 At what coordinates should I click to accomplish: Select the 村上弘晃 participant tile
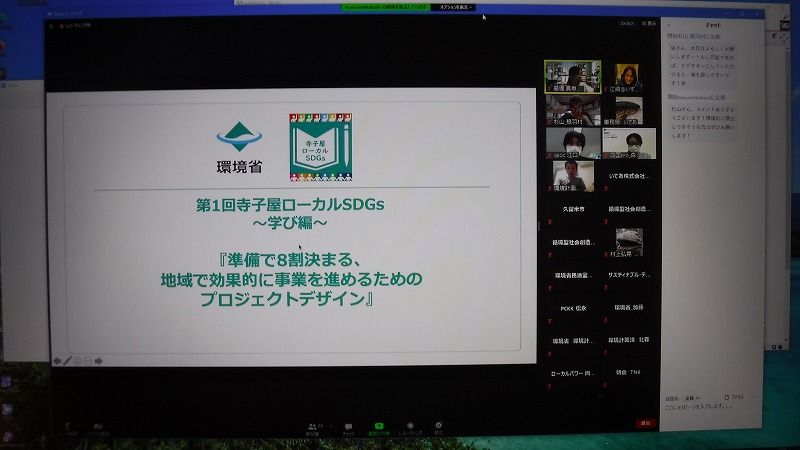pyautogui.click(x=629, y=242)
